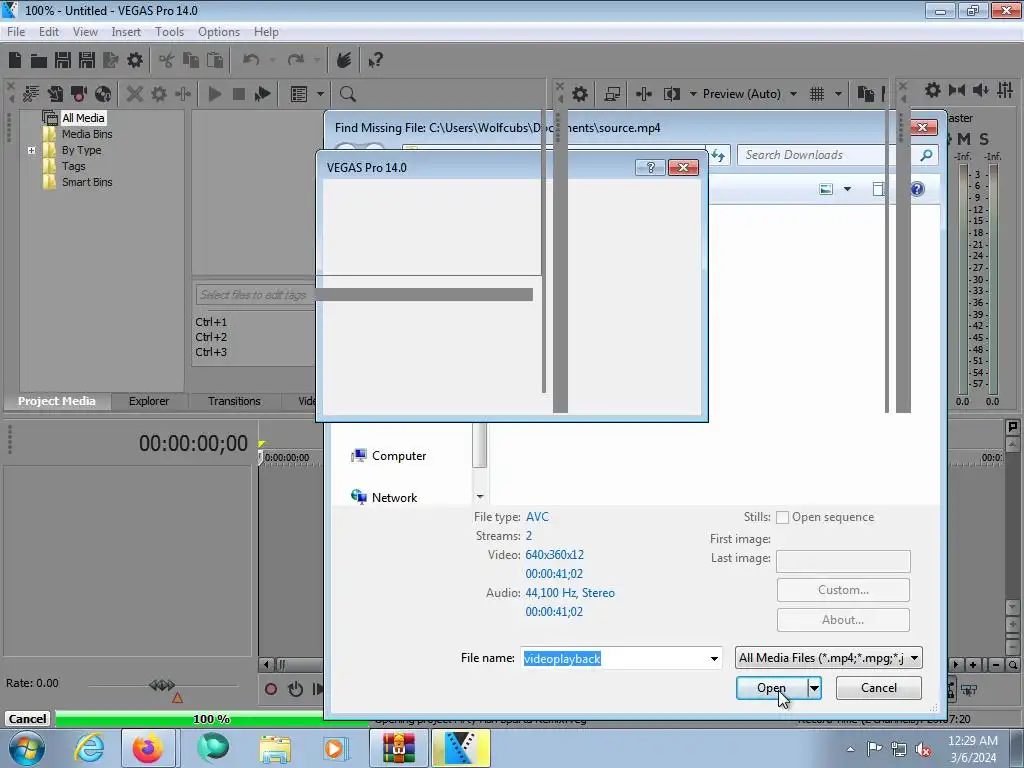Open the View menu

85,32
